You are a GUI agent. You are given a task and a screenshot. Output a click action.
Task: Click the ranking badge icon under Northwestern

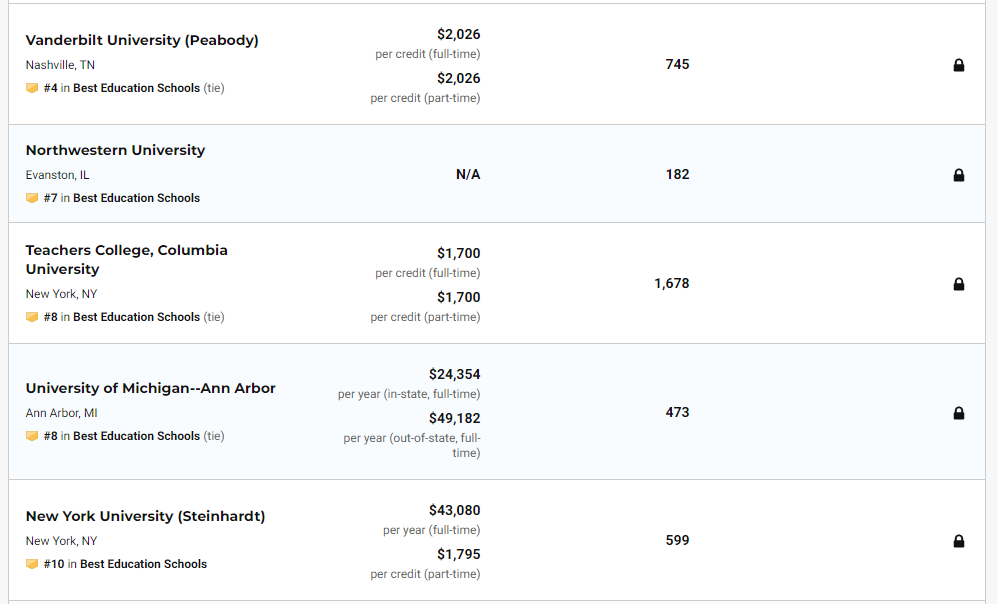click(x=32, y=198)
